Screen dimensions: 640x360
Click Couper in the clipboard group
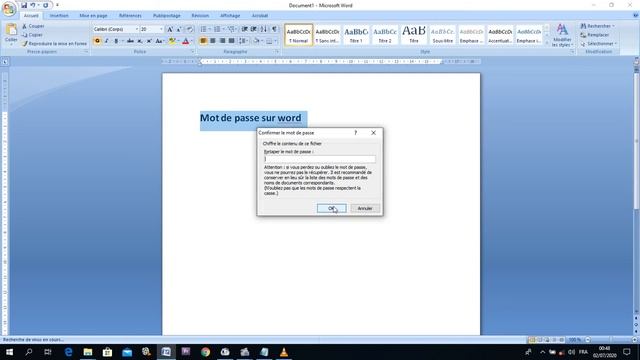pos(33,26)
